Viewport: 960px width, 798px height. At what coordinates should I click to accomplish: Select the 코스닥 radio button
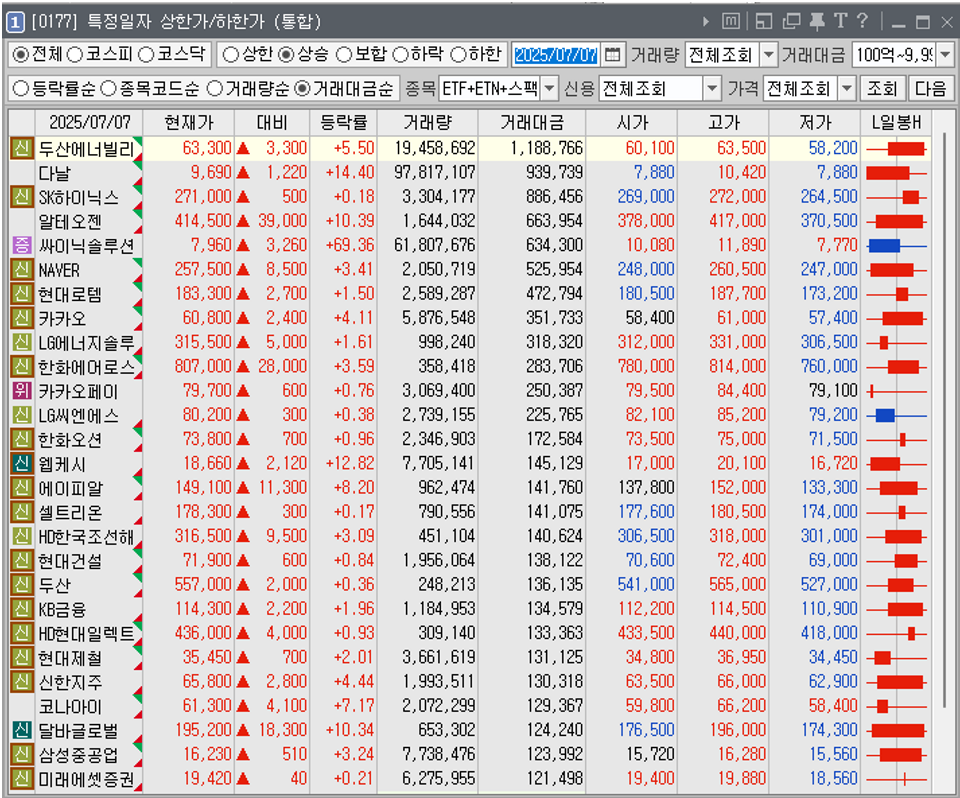[x=146, y=55]
